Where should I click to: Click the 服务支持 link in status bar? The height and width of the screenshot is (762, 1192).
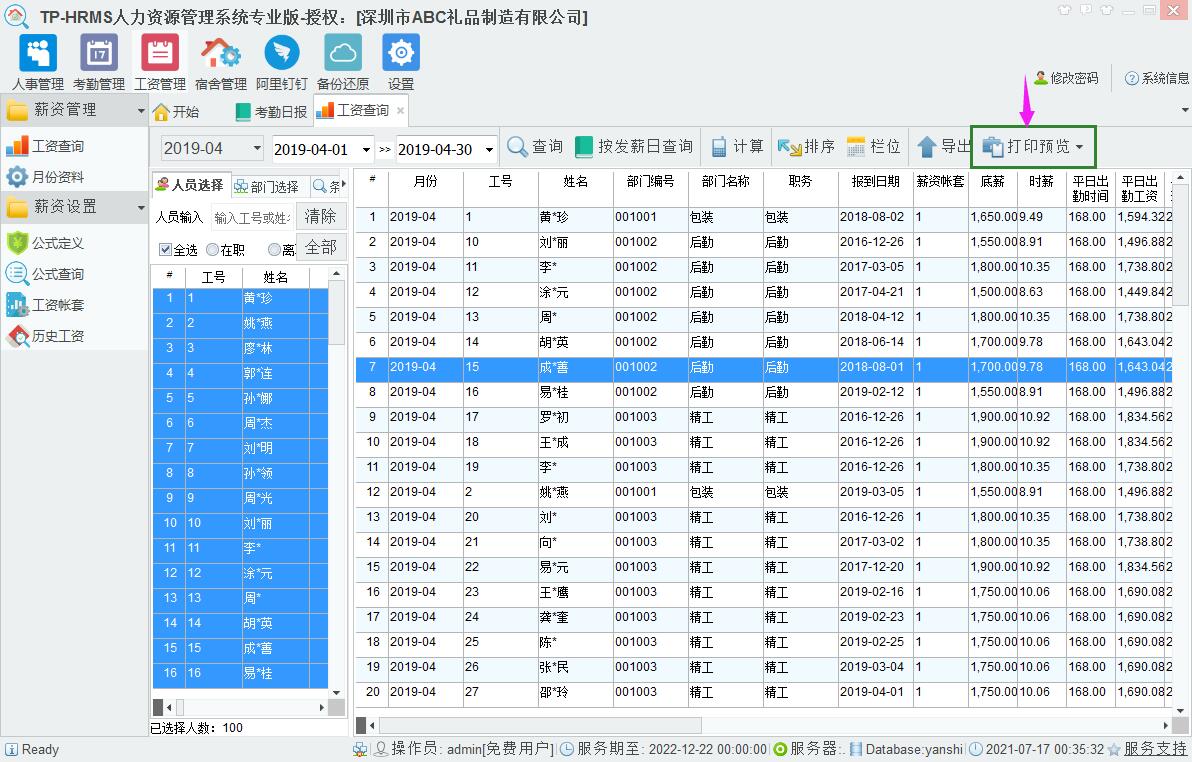click(1155, 749)
